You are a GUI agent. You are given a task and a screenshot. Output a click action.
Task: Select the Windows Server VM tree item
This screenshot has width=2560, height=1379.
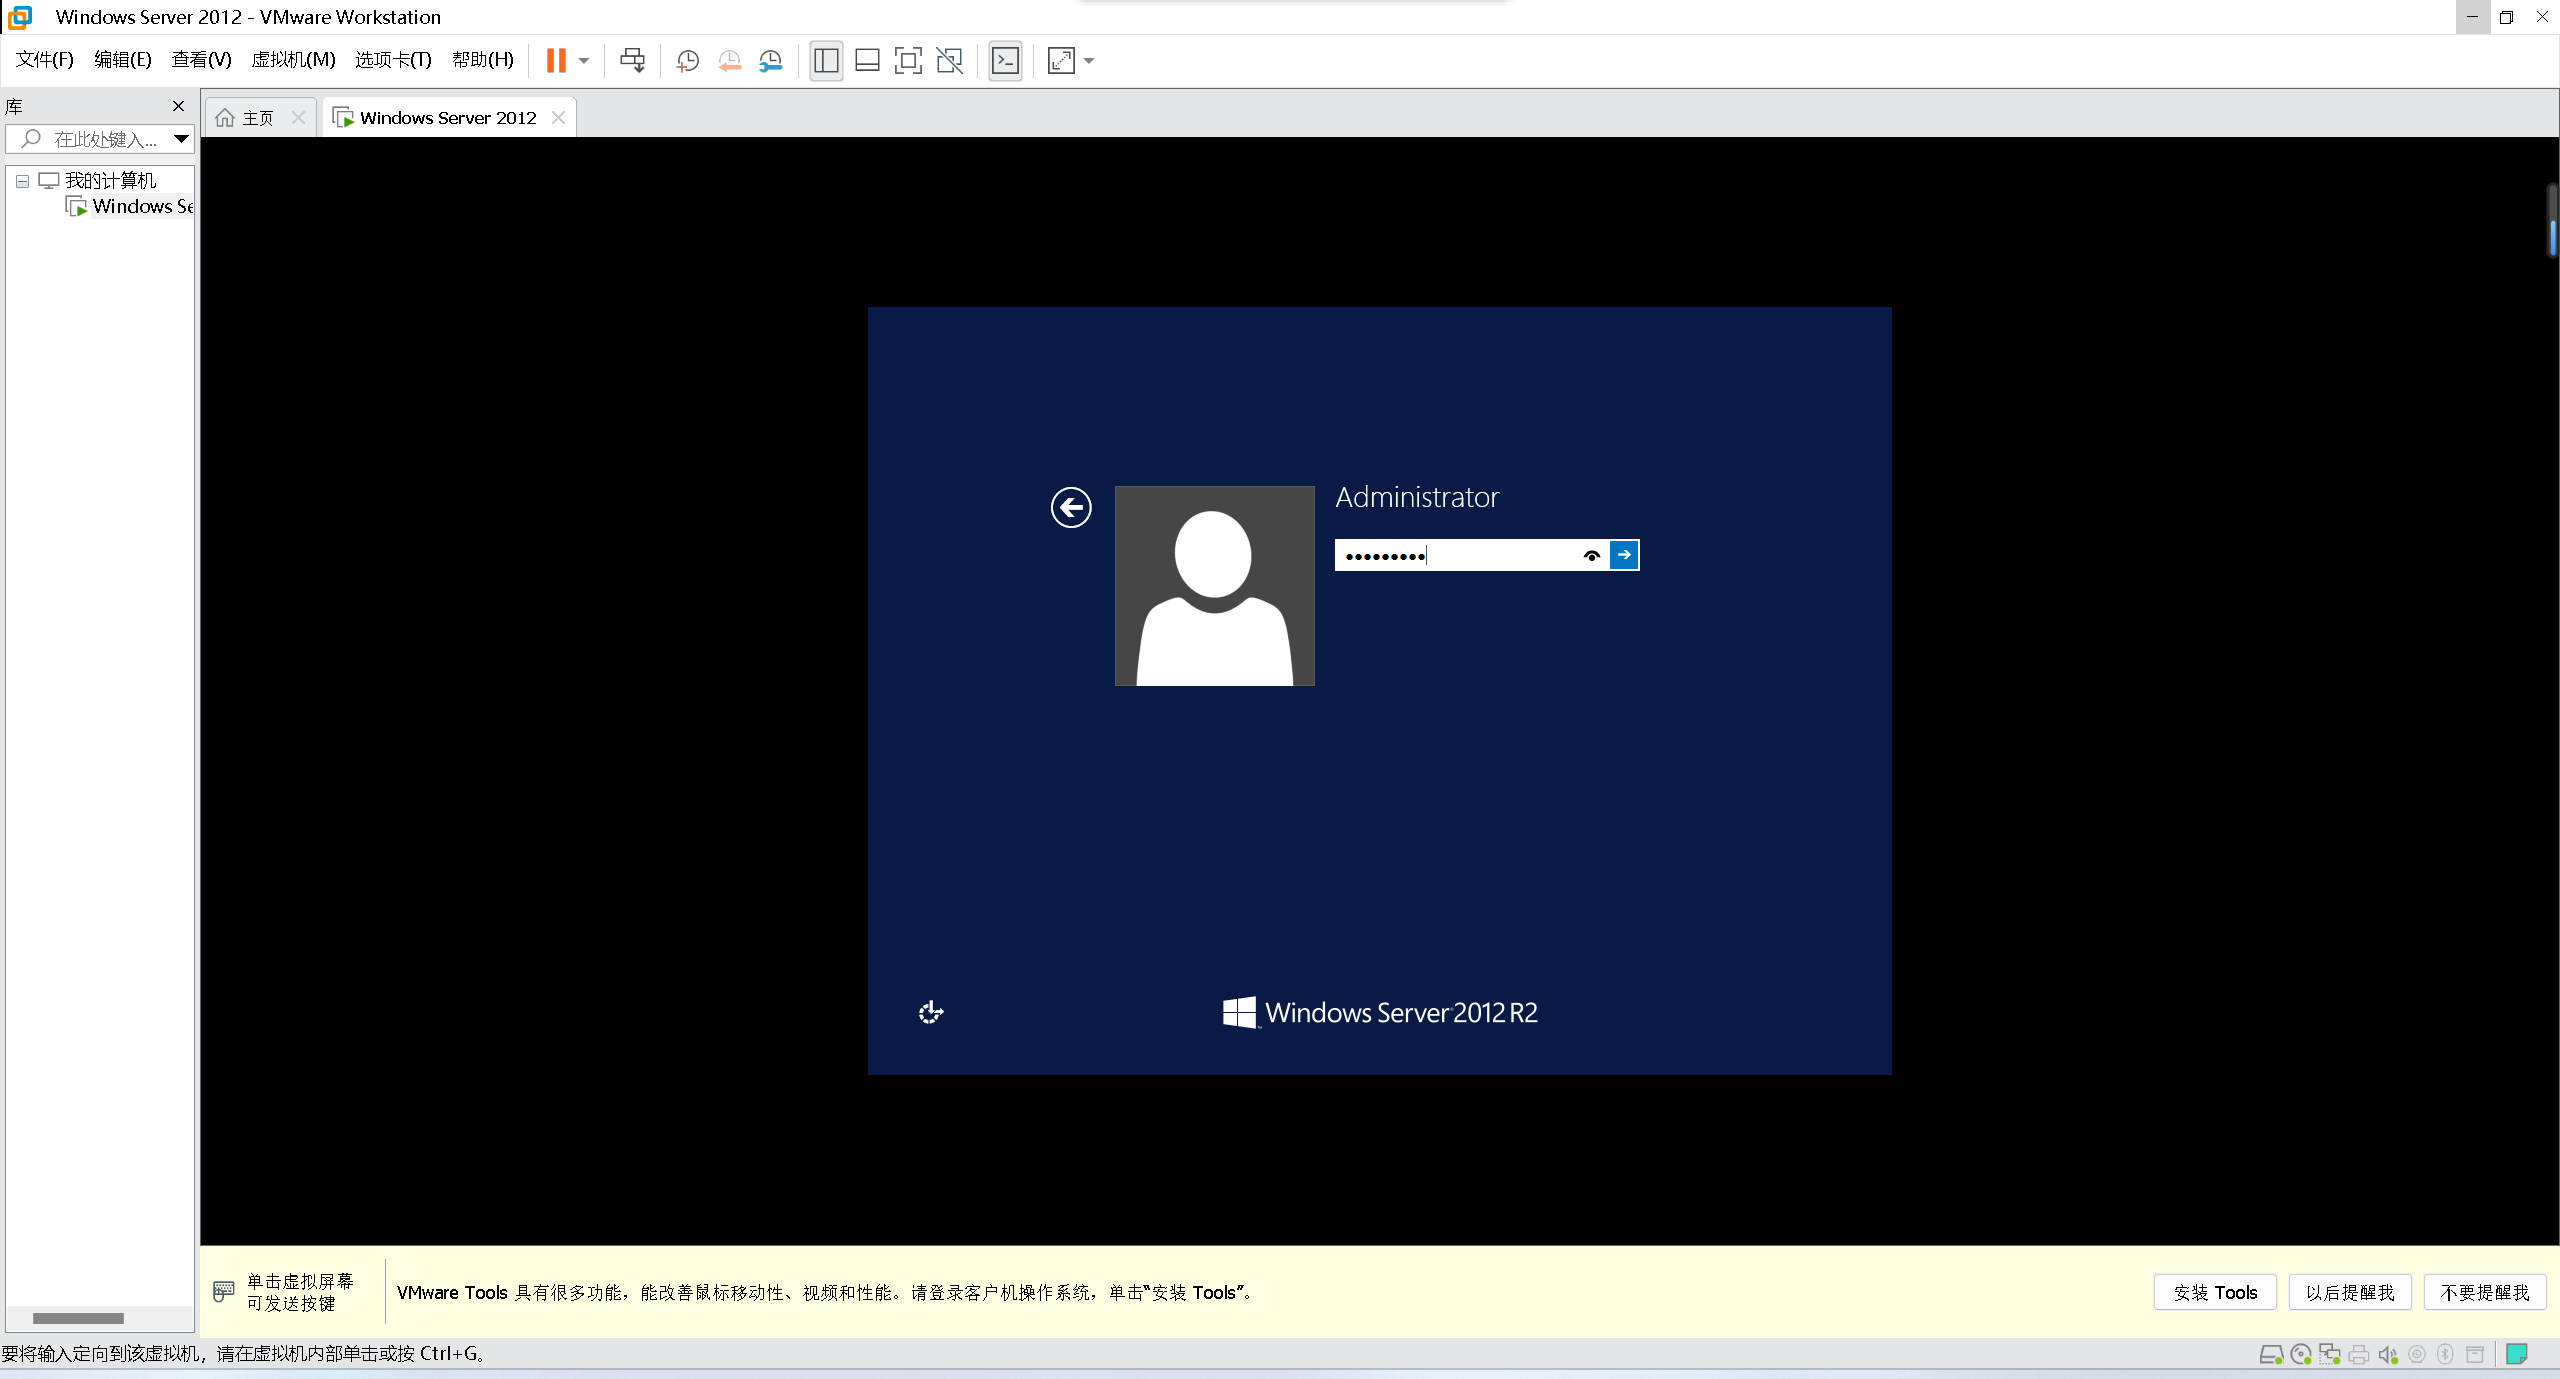click(130, 207)
